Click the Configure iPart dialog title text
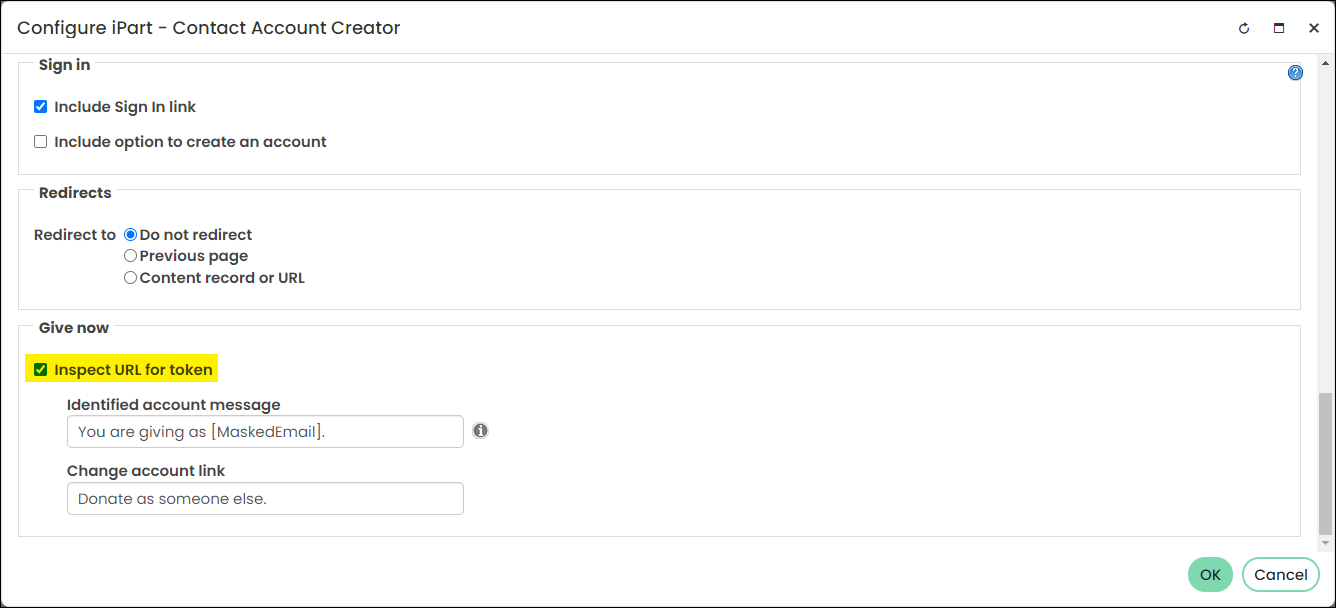1336x608 pixels. [x=209, y=28]
